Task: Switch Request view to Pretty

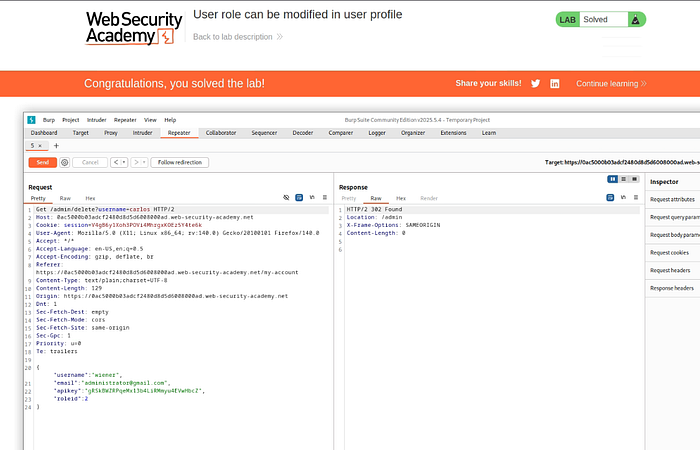Action: coord(38,198)
